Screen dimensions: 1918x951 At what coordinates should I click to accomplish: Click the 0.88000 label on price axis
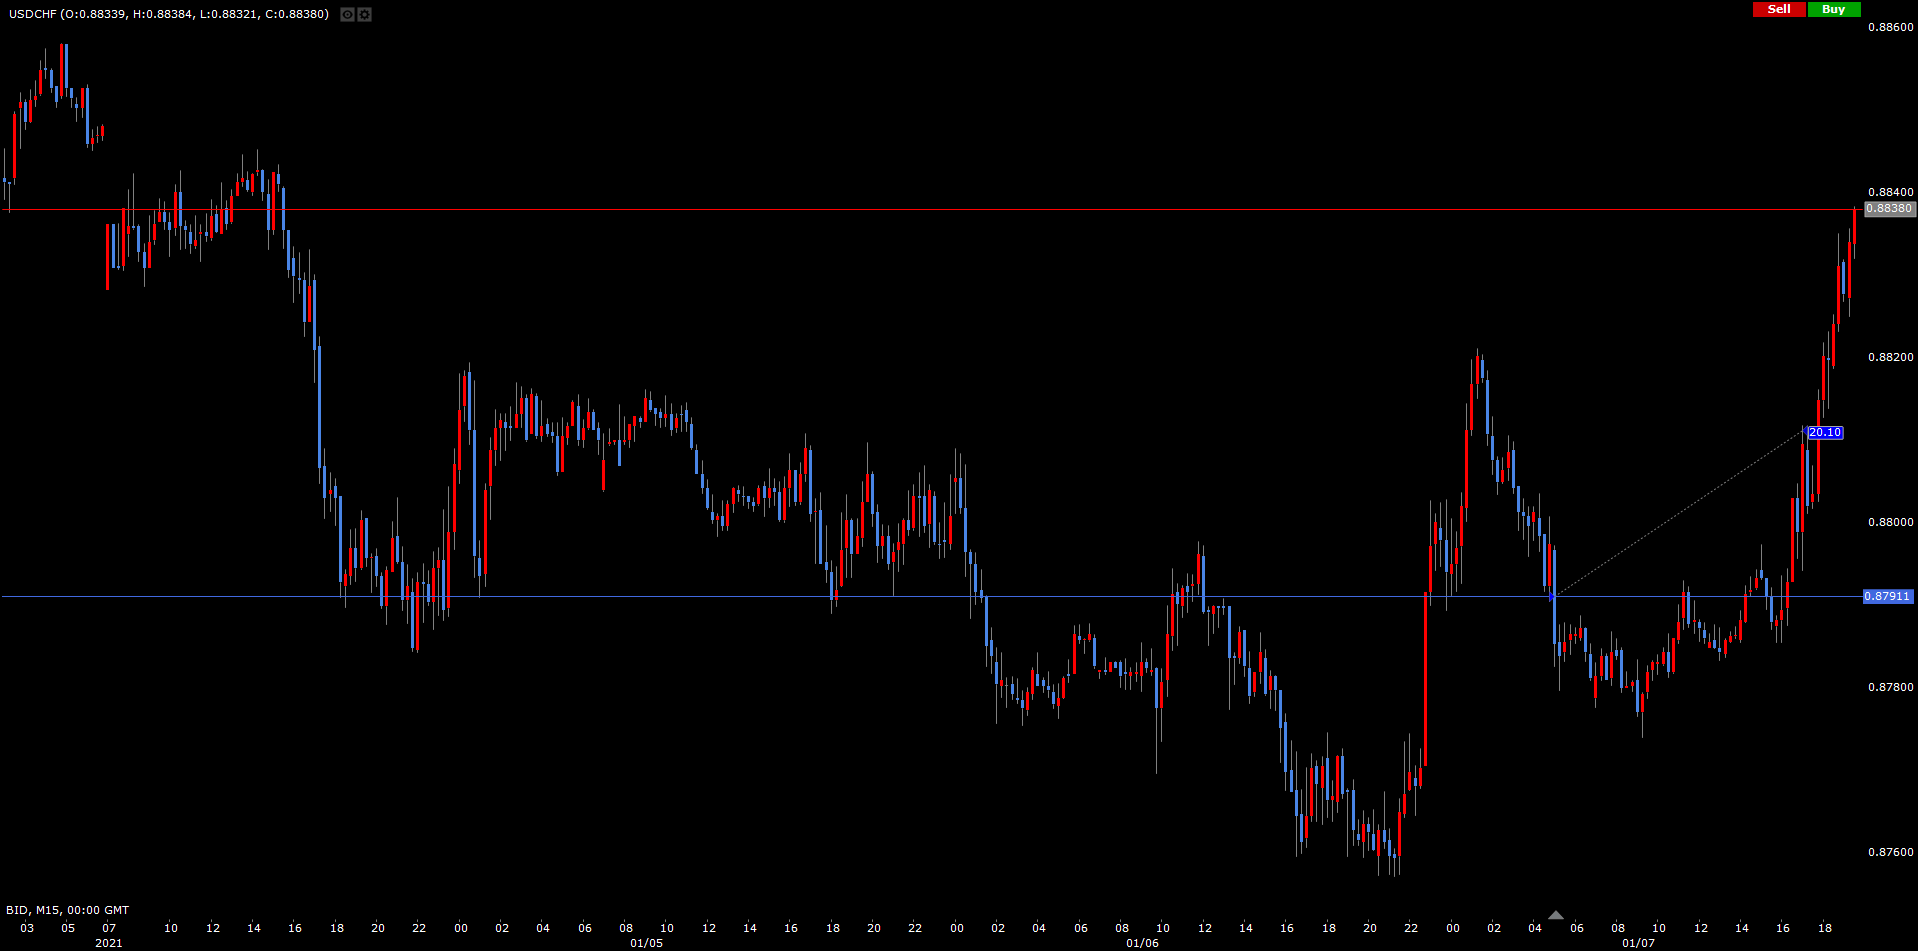pos(1890,522)
